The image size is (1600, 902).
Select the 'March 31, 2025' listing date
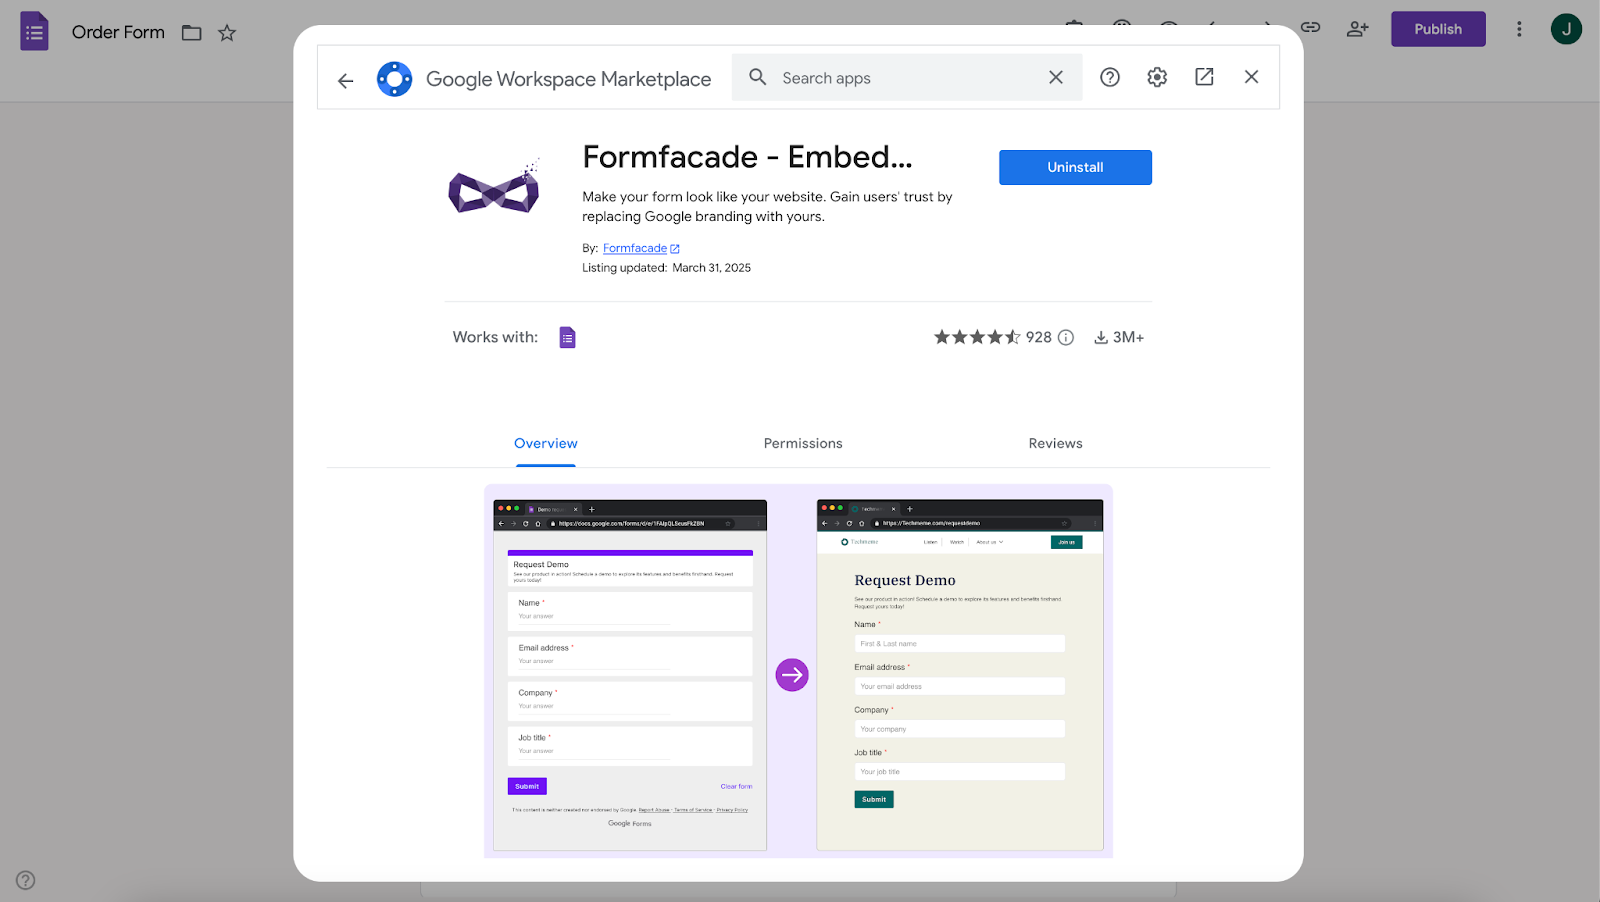coord(711,268)
